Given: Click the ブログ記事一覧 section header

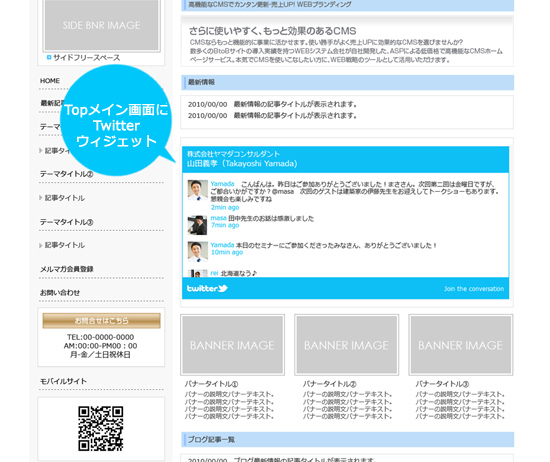Looking at the screenshot, I should coord(348,440).
